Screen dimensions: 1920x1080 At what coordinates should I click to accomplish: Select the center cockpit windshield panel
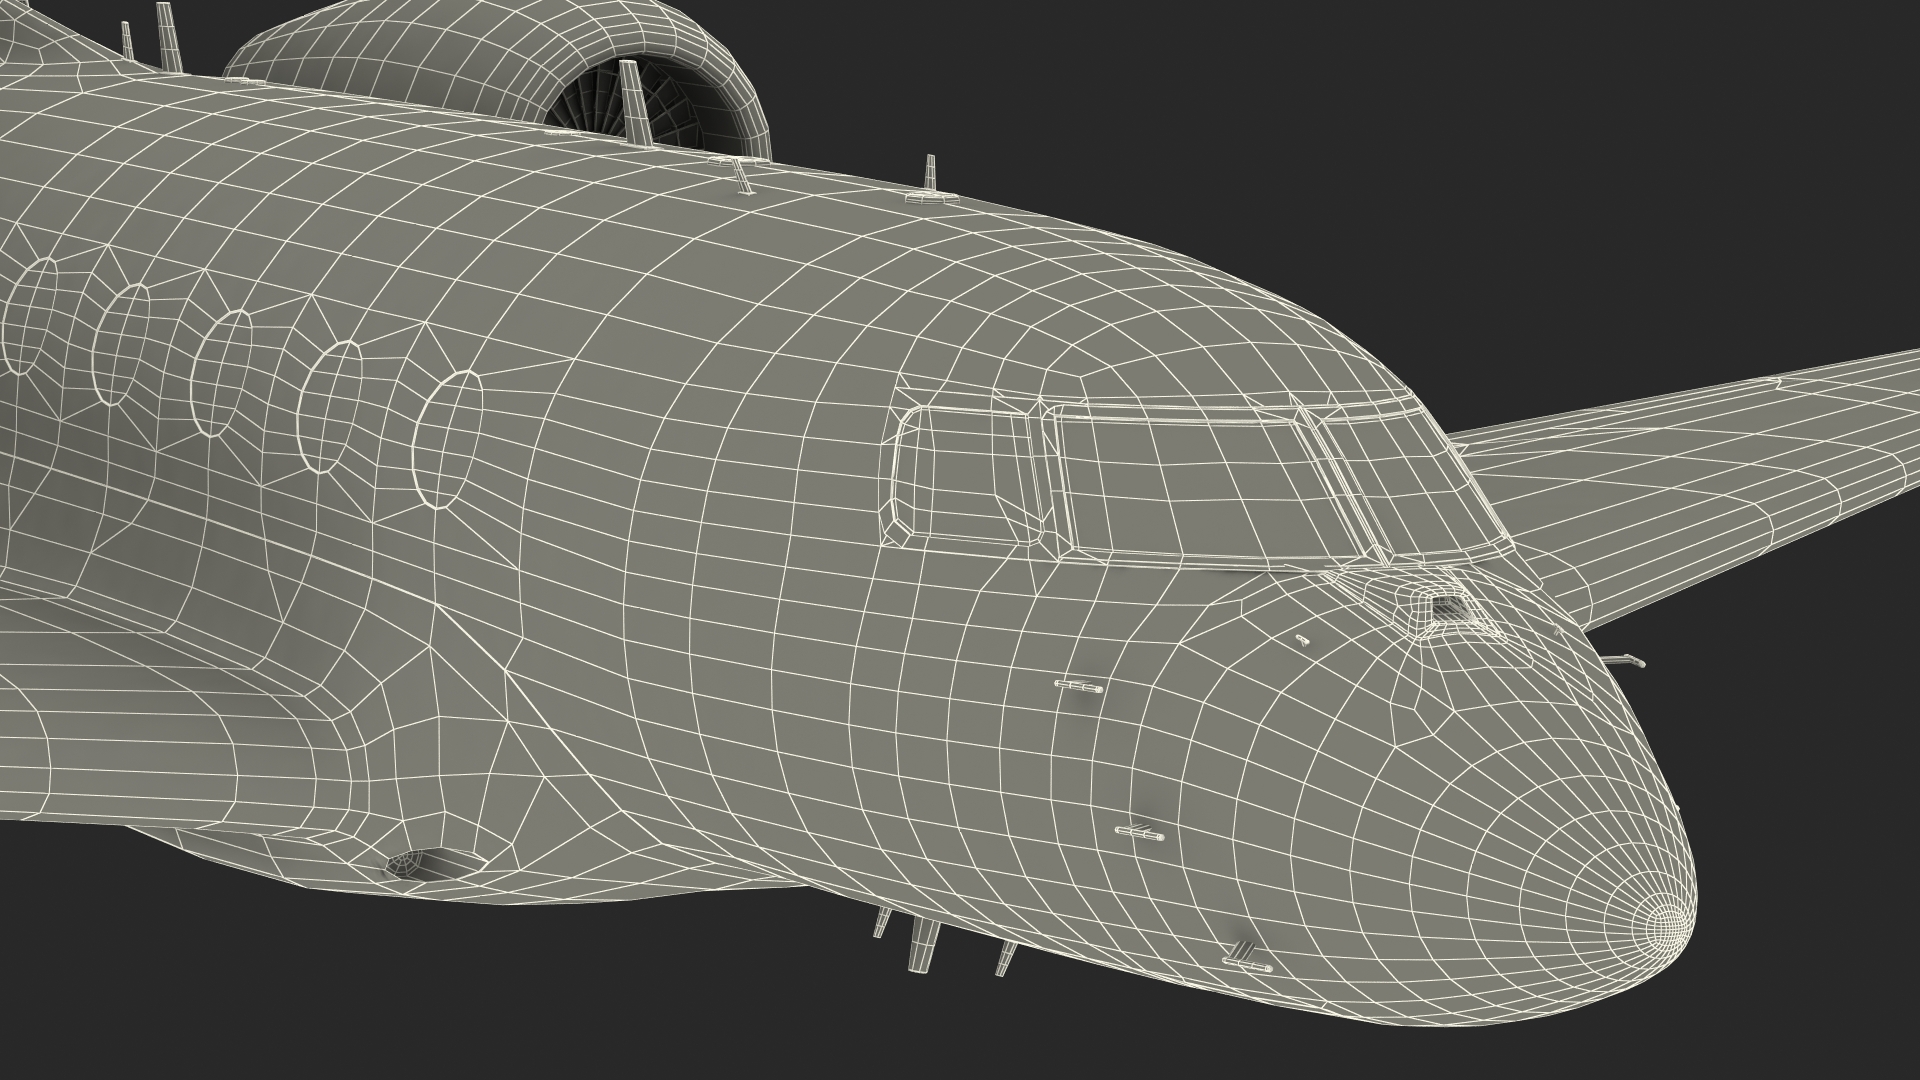coord(1195,478)
